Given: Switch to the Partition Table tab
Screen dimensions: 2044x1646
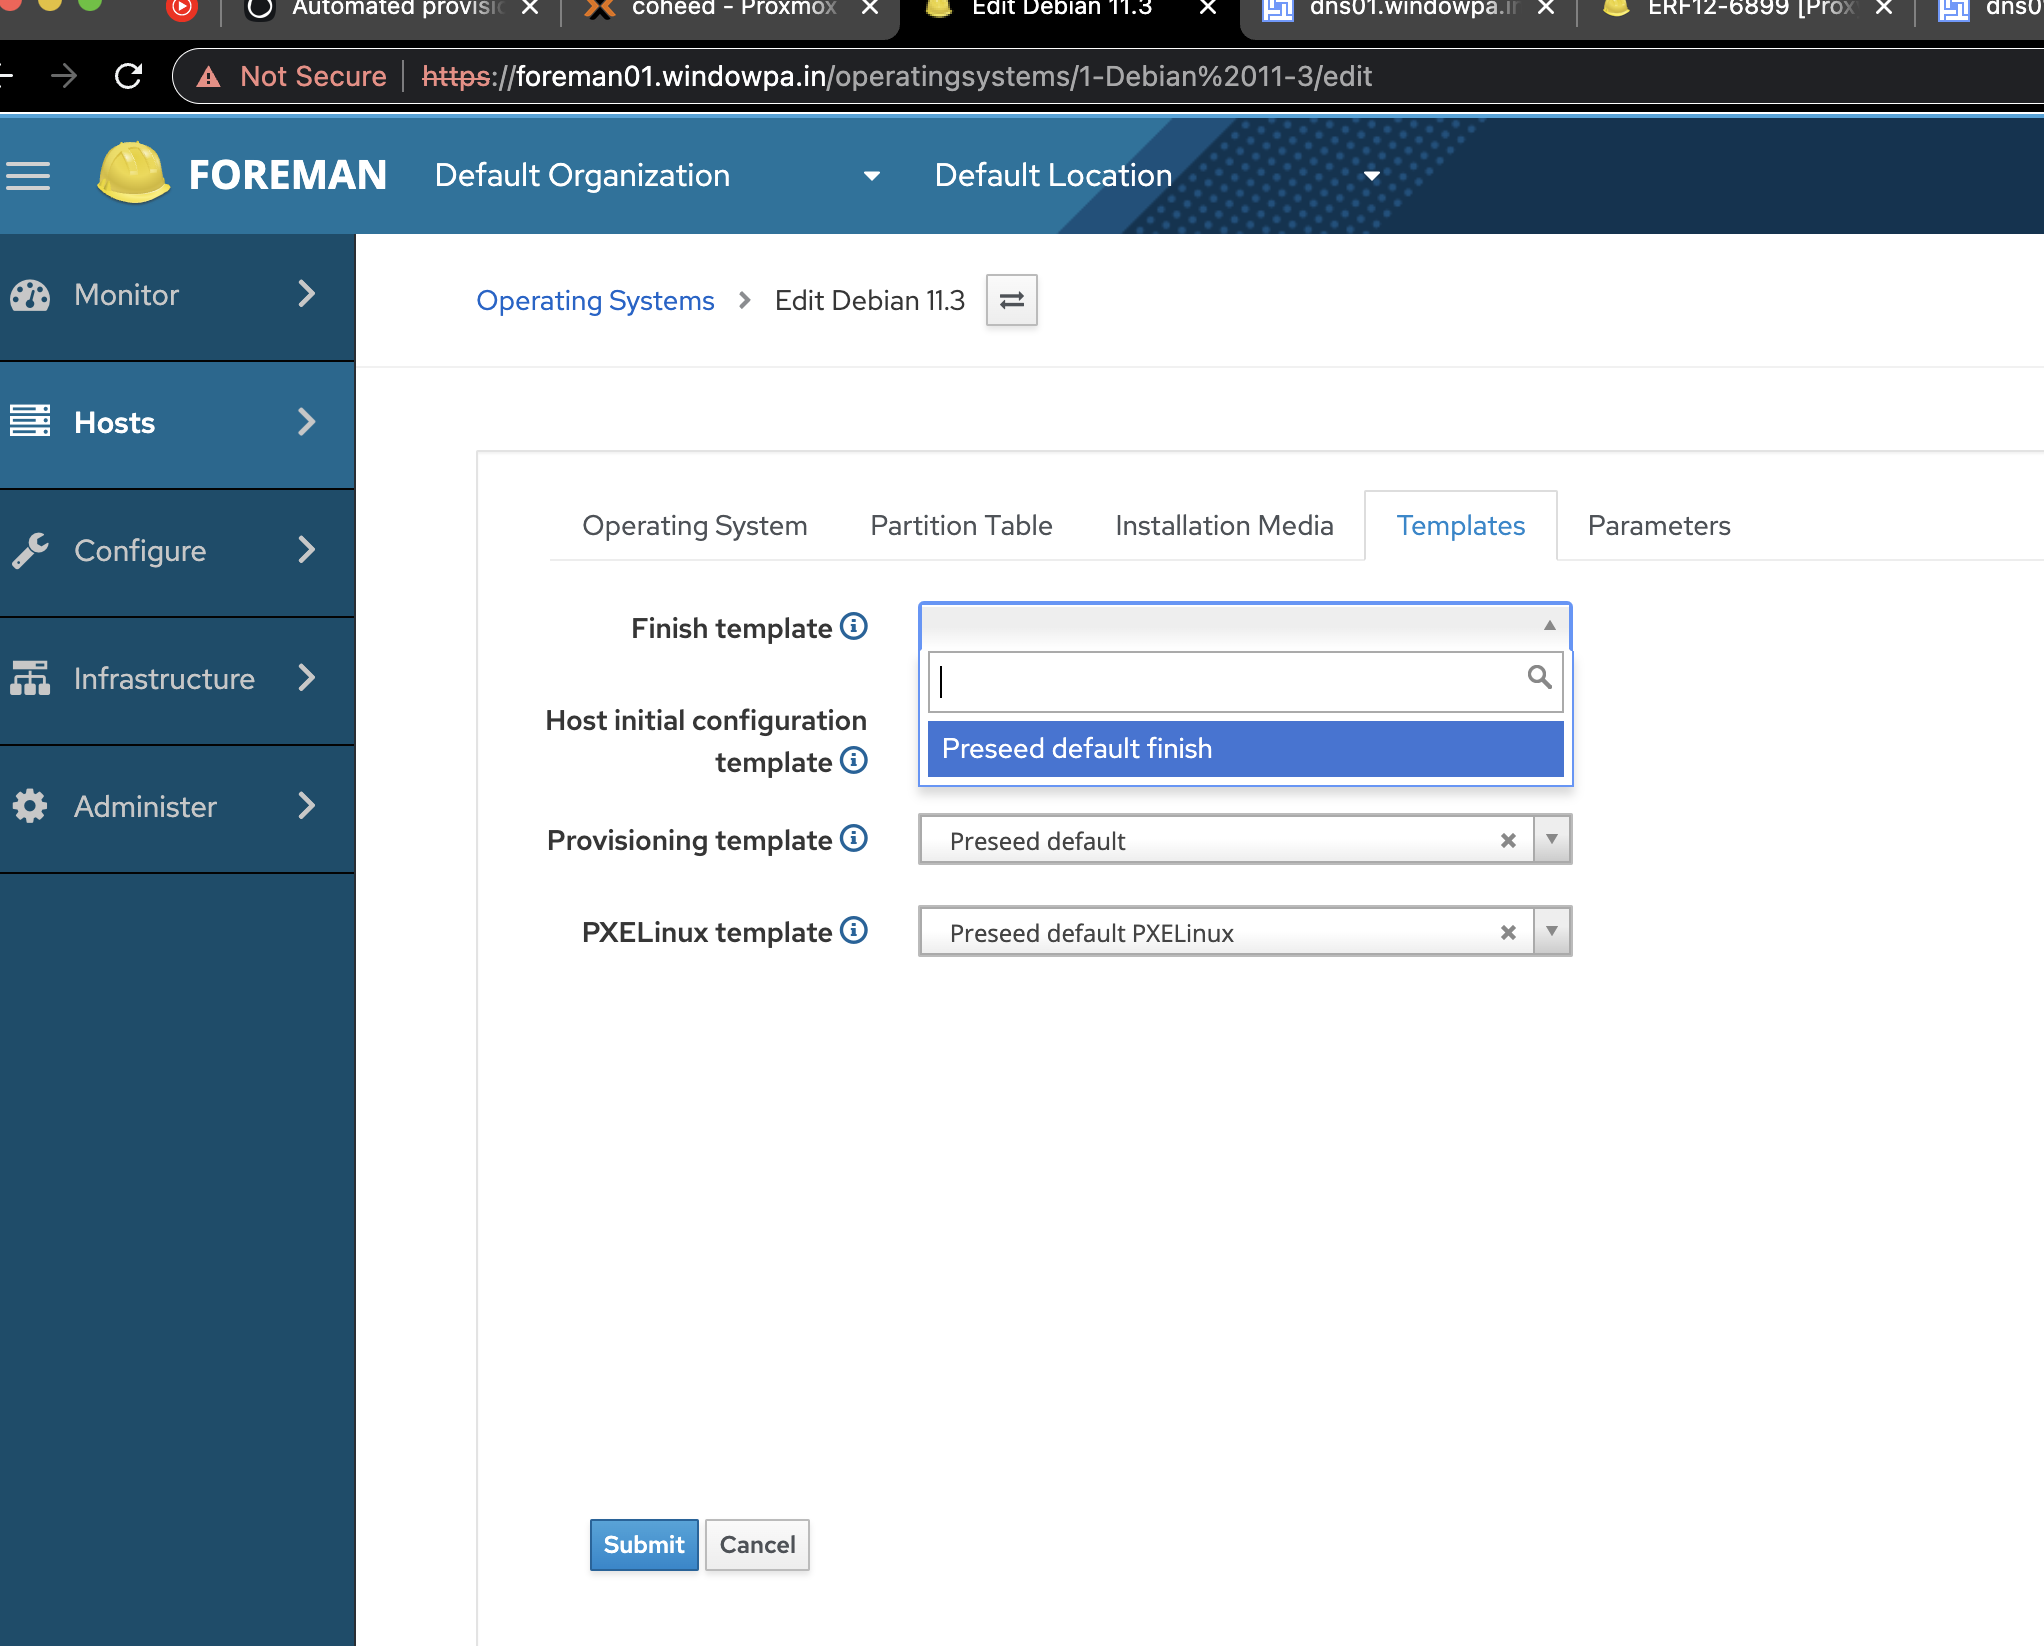Looking at the screenshot, I should (x=961, y=526).
